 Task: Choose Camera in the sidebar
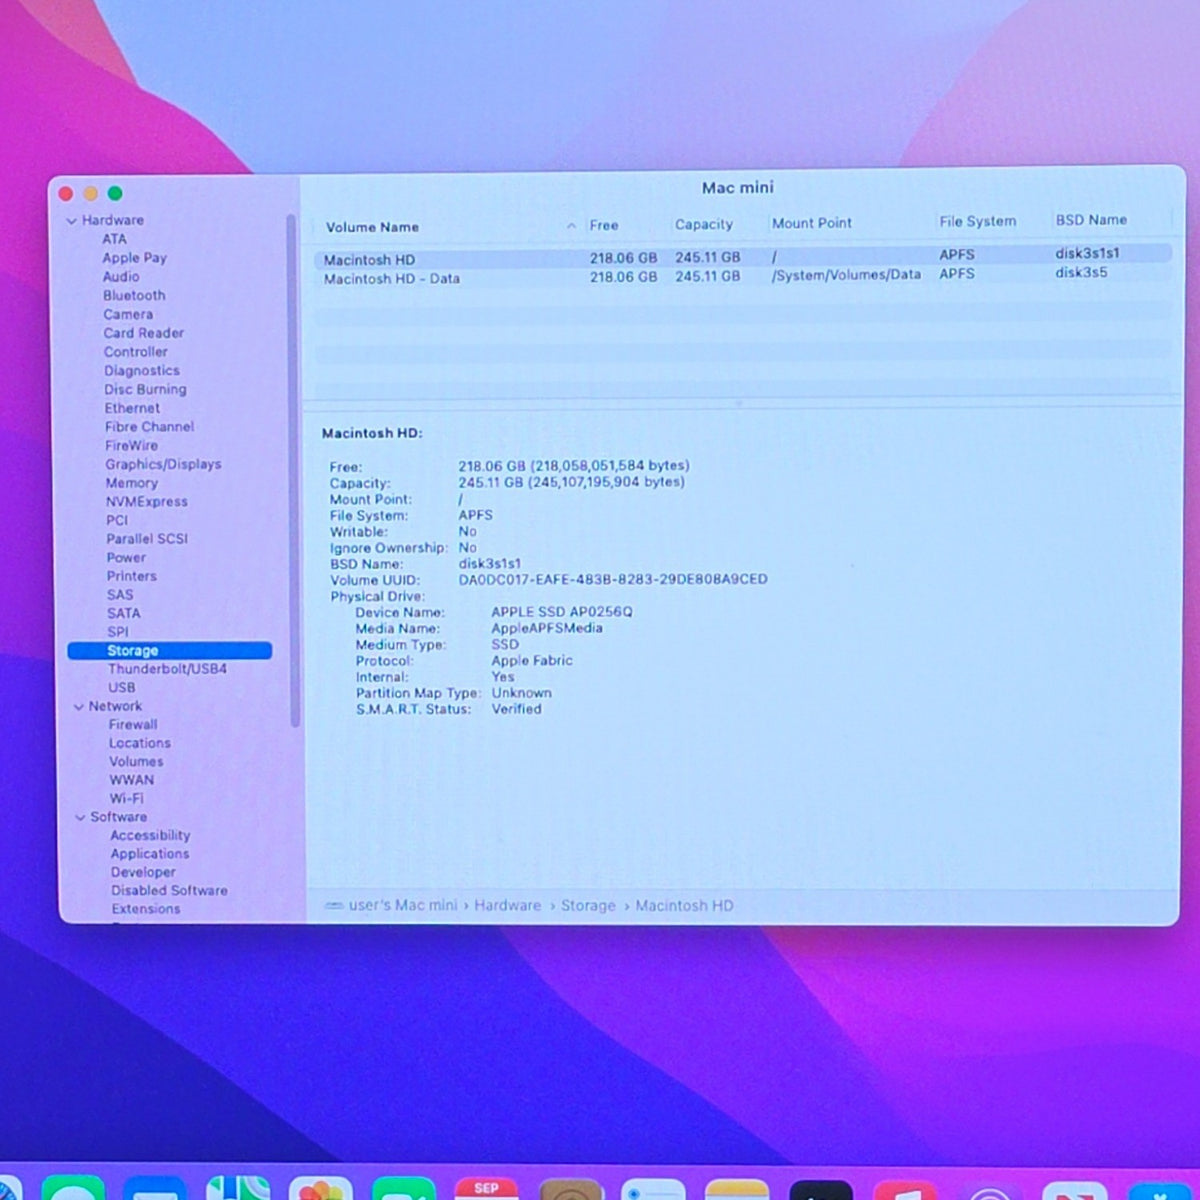click(128, 314)
